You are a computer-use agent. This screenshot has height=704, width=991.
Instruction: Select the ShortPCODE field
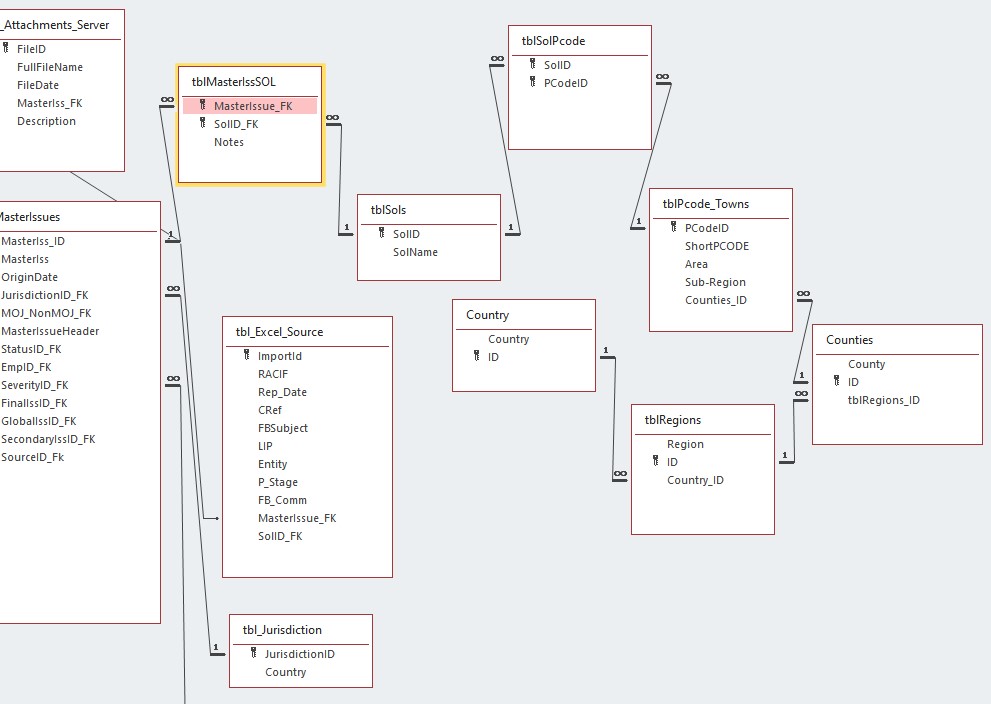pyautogui.click(x=717, y=246)
